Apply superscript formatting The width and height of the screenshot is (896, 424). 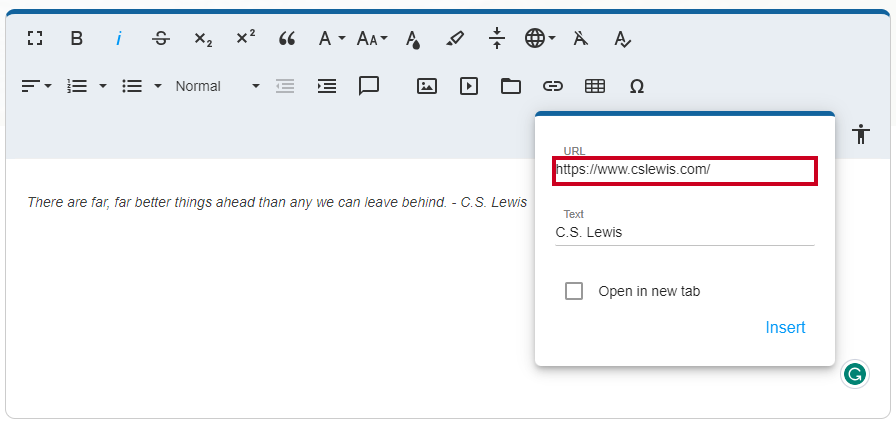(x=246, y=38)
